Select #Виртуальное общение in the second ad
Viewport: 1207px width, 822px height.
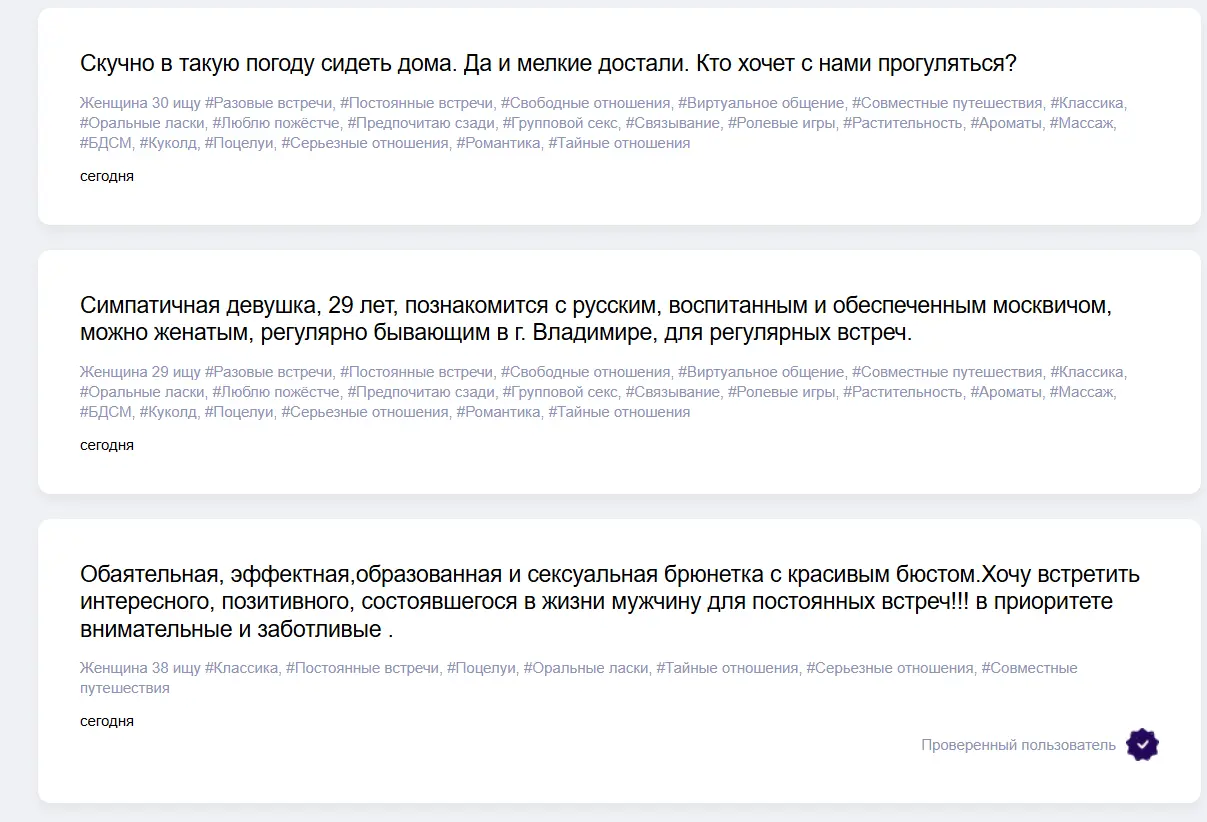click(761, 372)
